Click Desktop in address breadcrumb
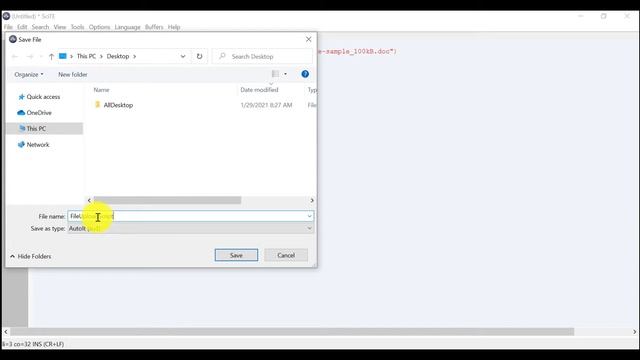 click(118, 56)
